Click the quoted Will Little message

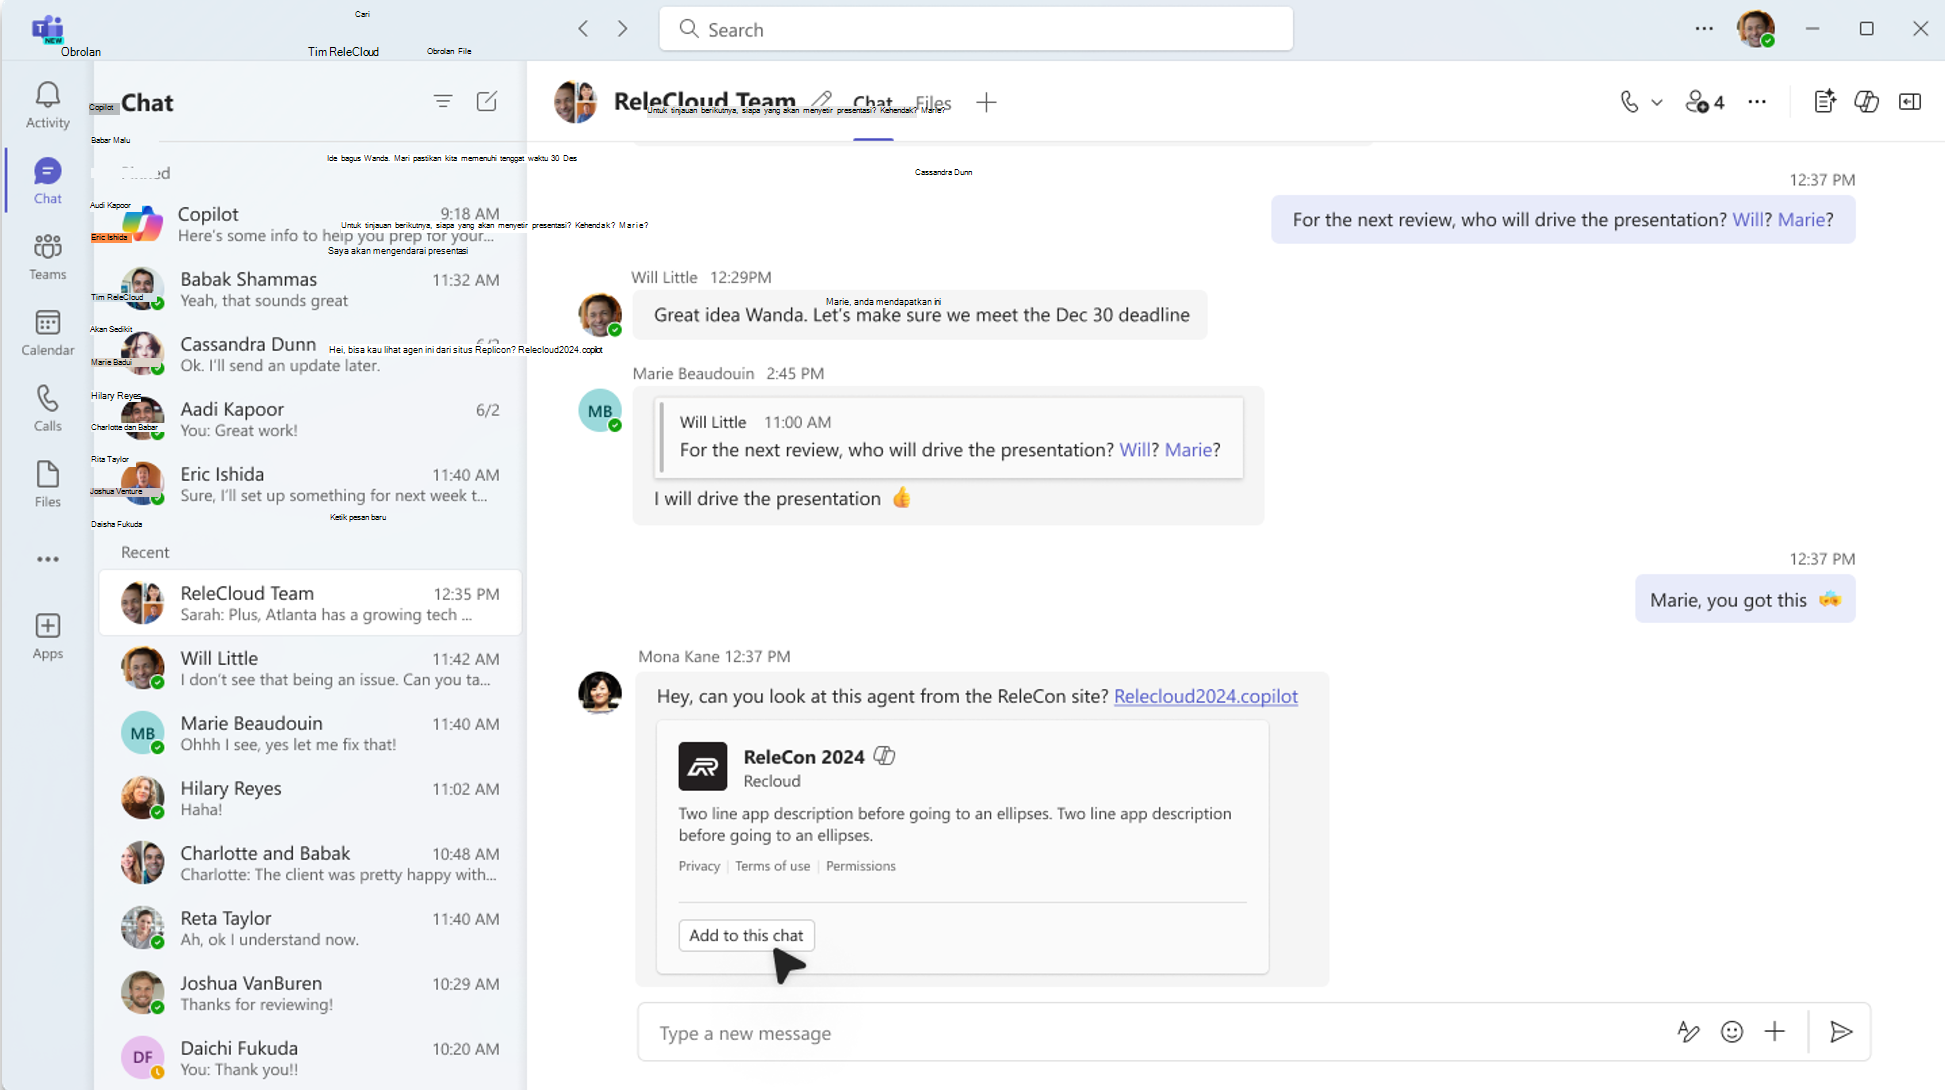click(x=950, y=437)
